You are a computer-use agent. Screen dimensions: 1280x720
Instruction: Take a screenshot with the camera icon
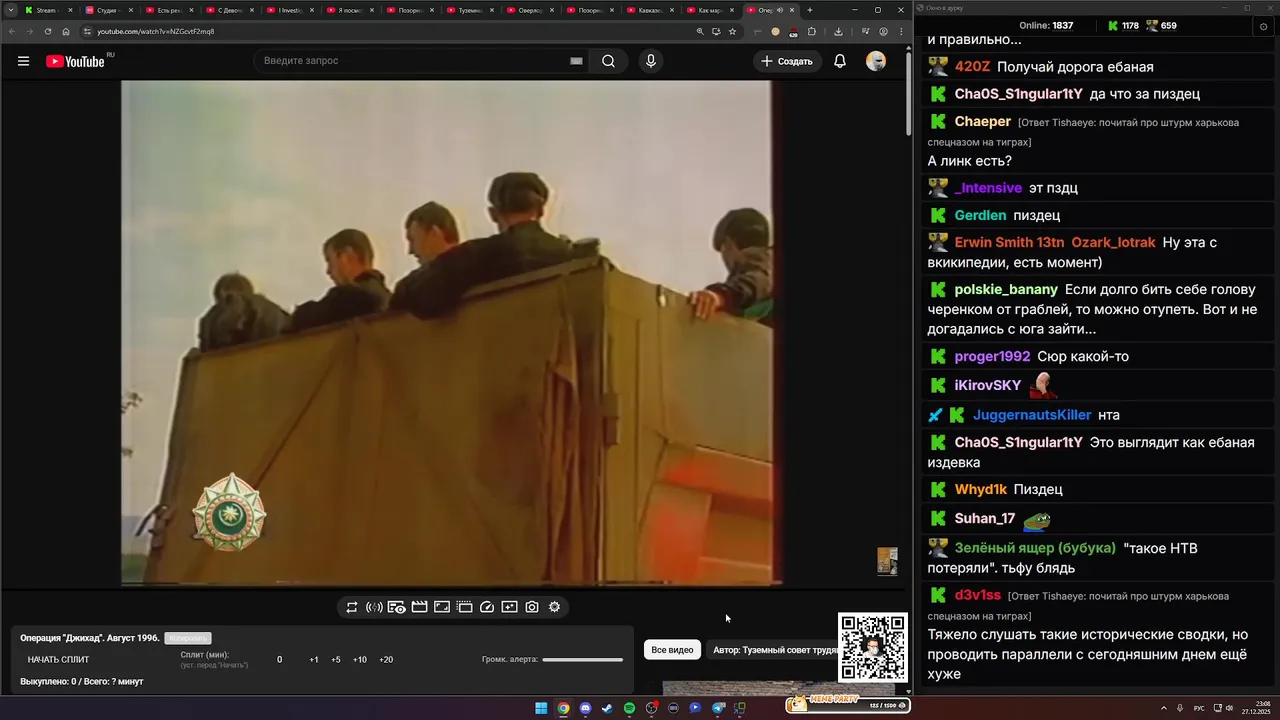(x=532, y=607)
